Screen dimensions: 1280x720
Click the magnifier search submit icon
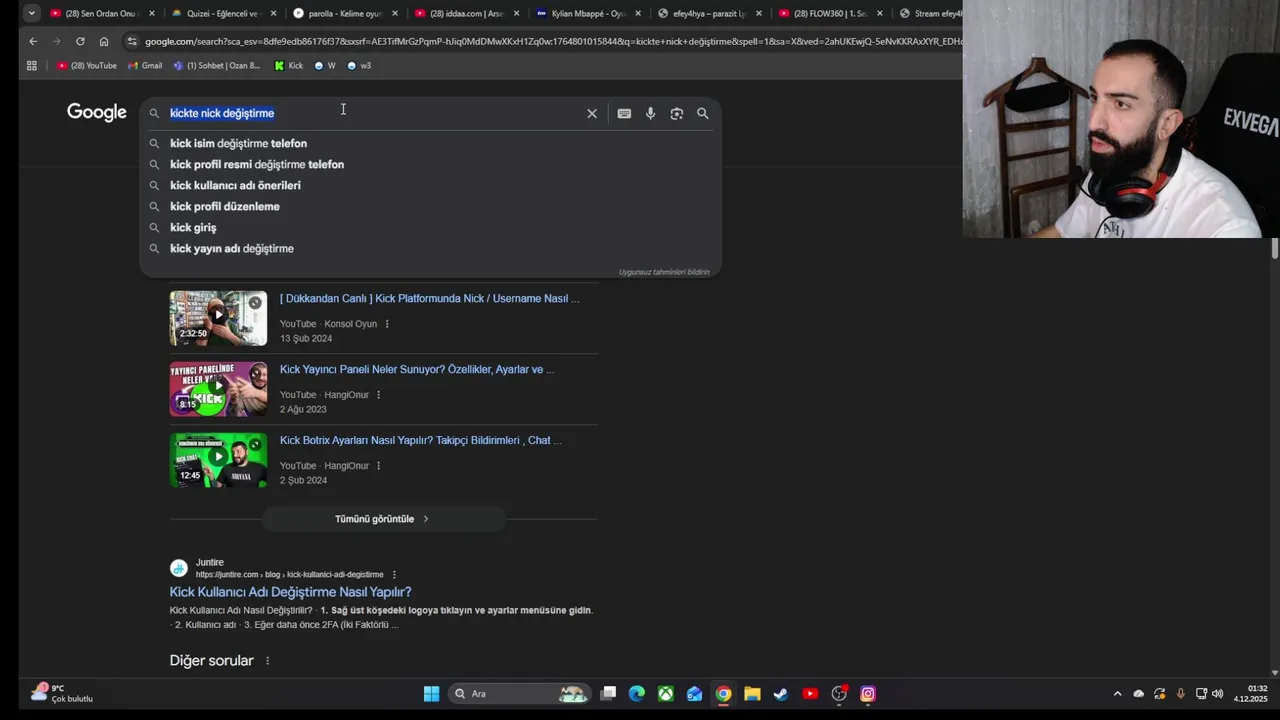coord(703,113)
